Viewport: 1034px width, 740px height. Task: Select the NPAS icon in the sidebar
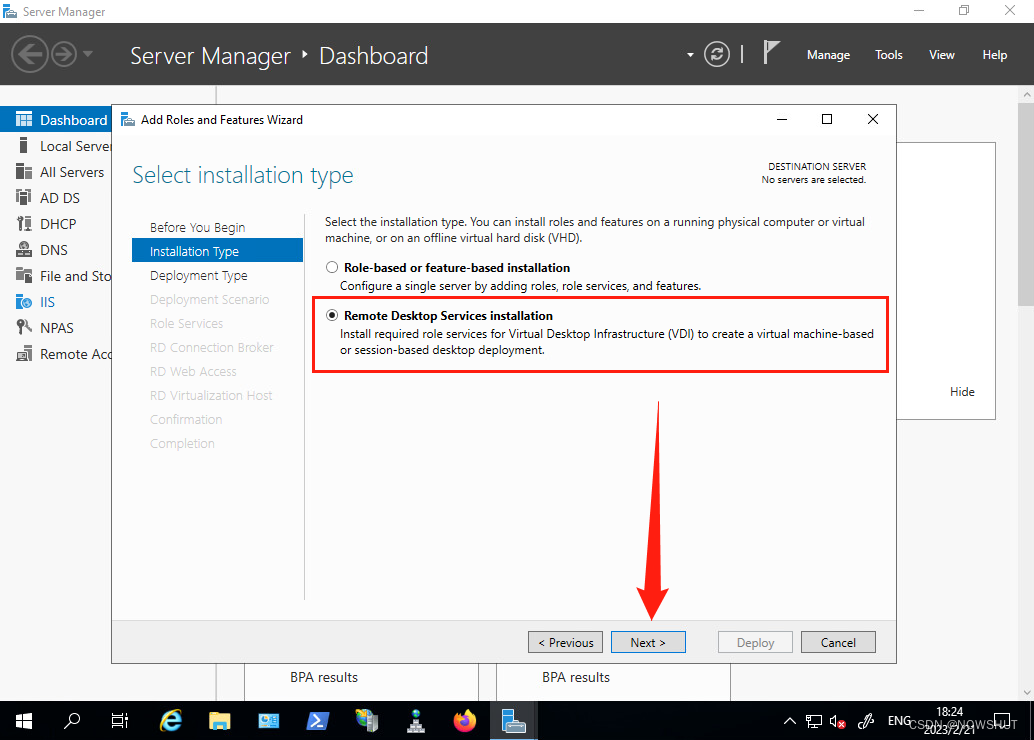[x=24, y=328]
